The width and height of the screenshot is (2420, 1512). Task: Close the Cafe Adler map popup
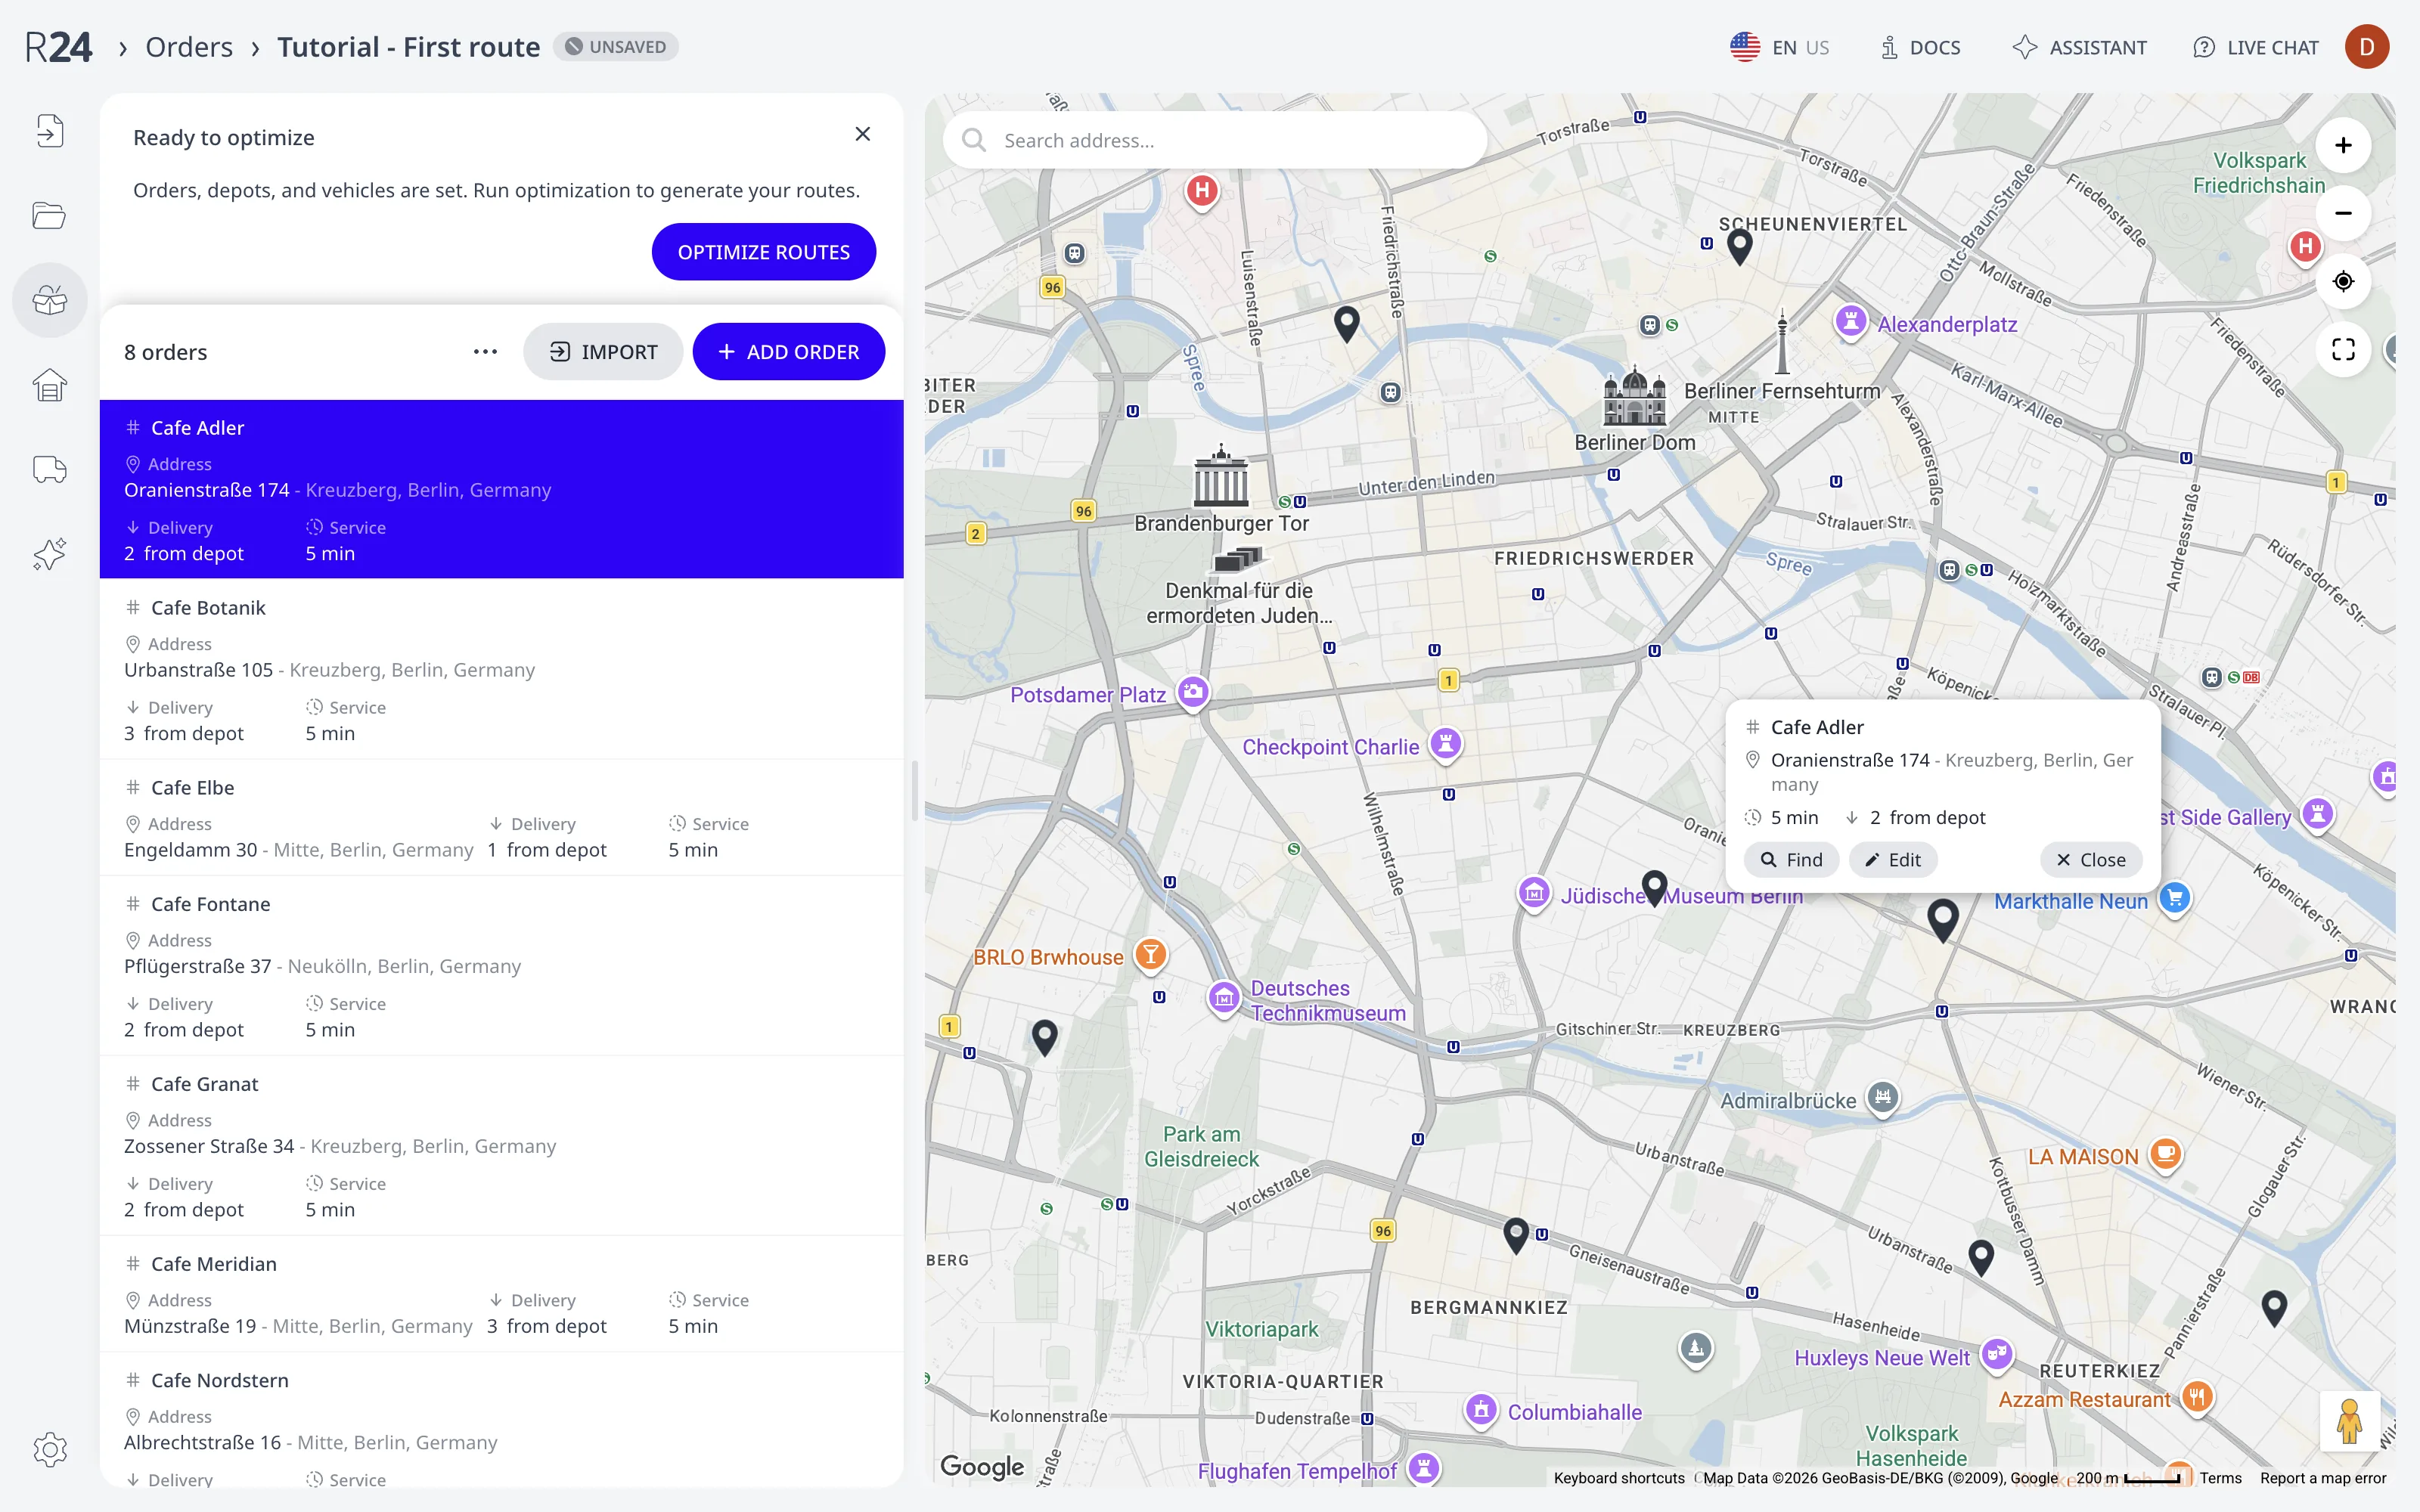coord(2091,860)
